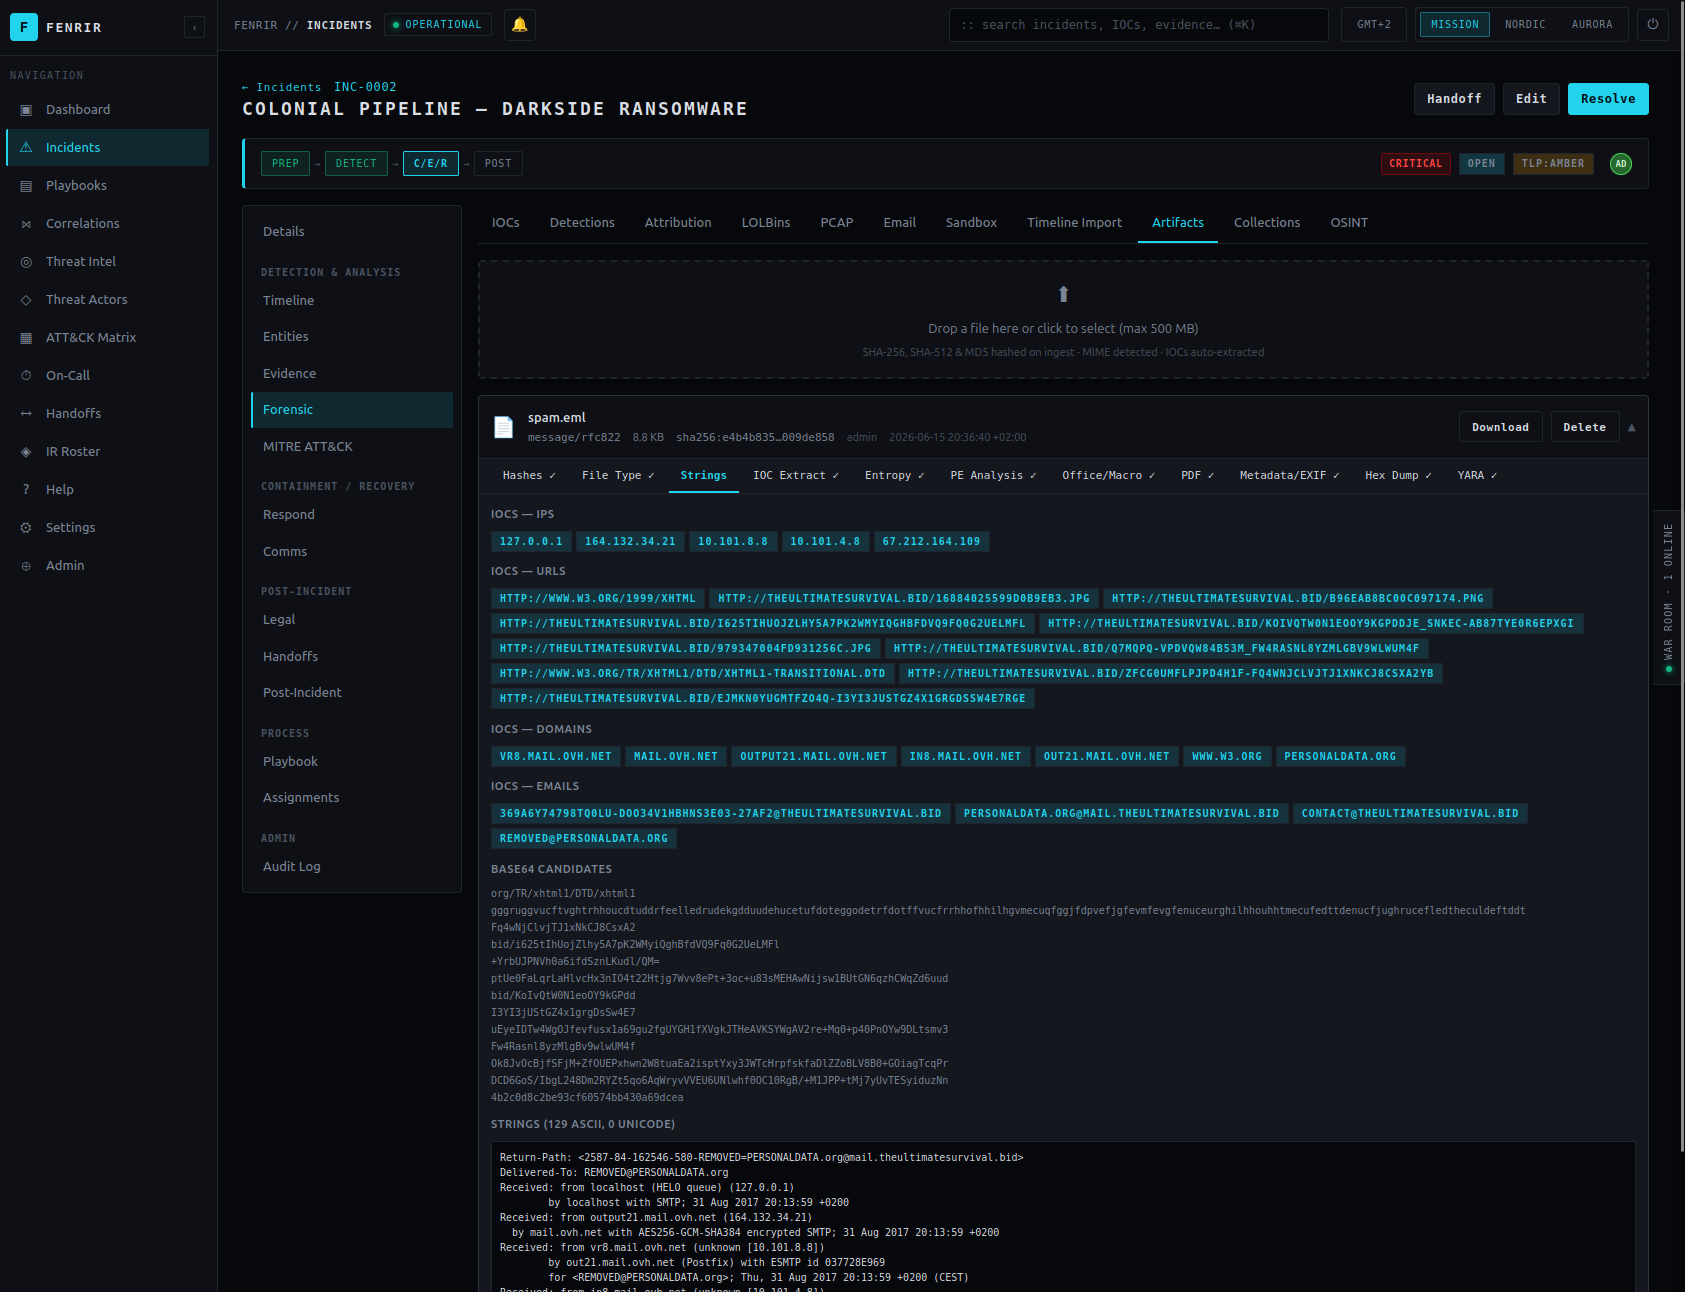Open the PCAP tab
1685x1292 pixels.
(x=837, y=223)
